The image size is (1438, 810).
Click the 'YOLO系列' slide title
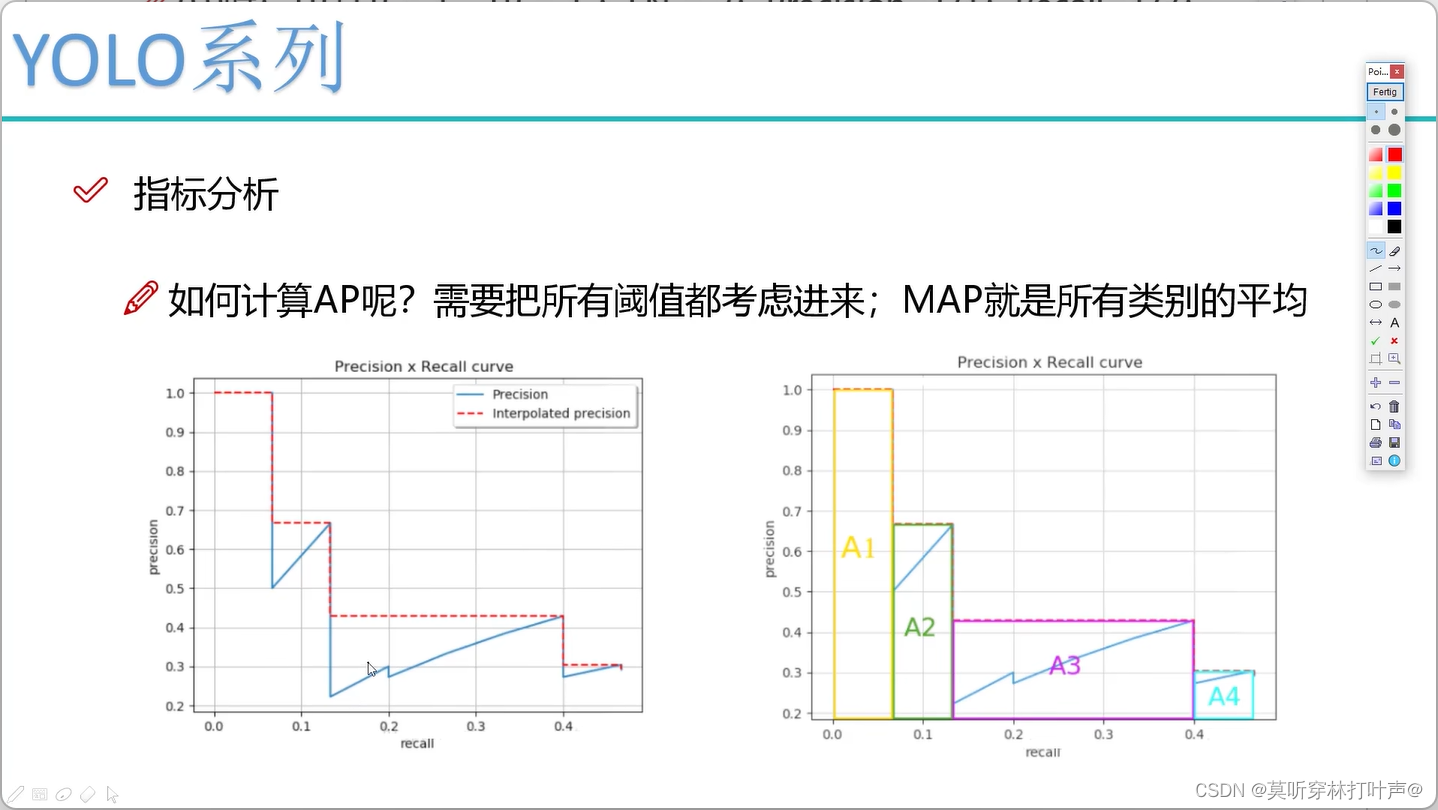(178, 60)
